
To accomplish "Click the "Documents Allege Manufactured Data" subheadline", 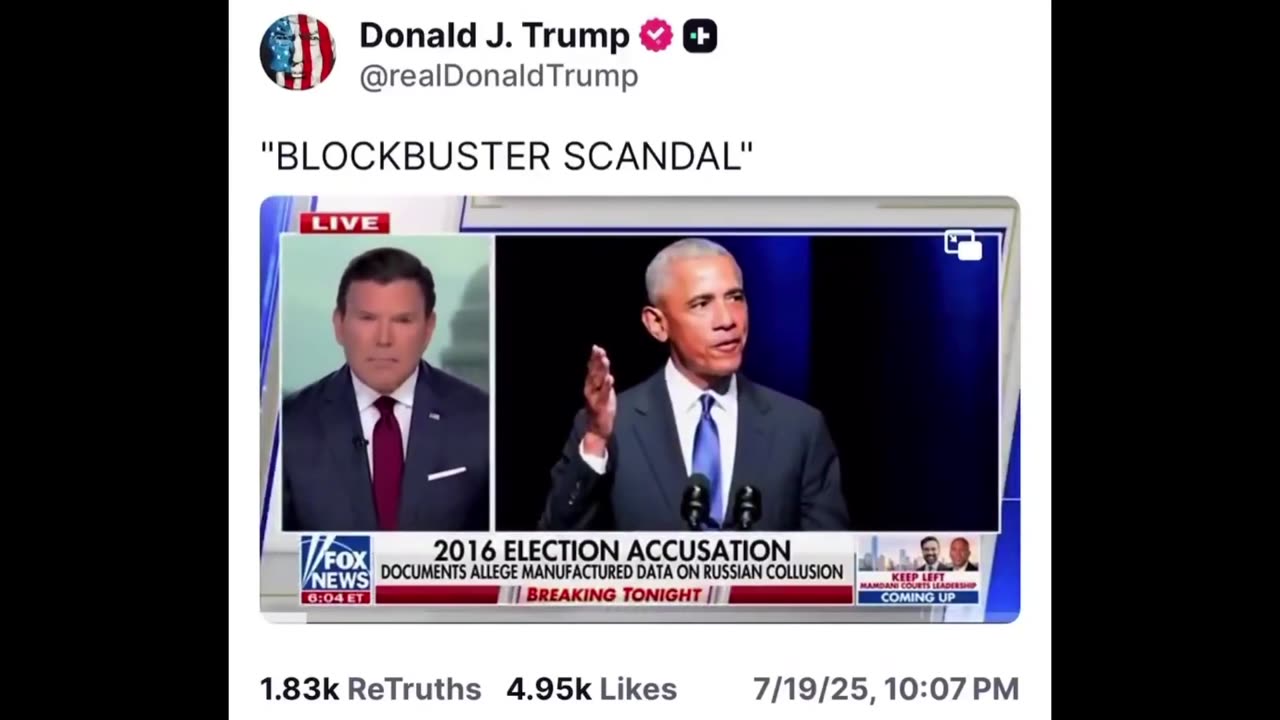I will click(x=611, y=572).
